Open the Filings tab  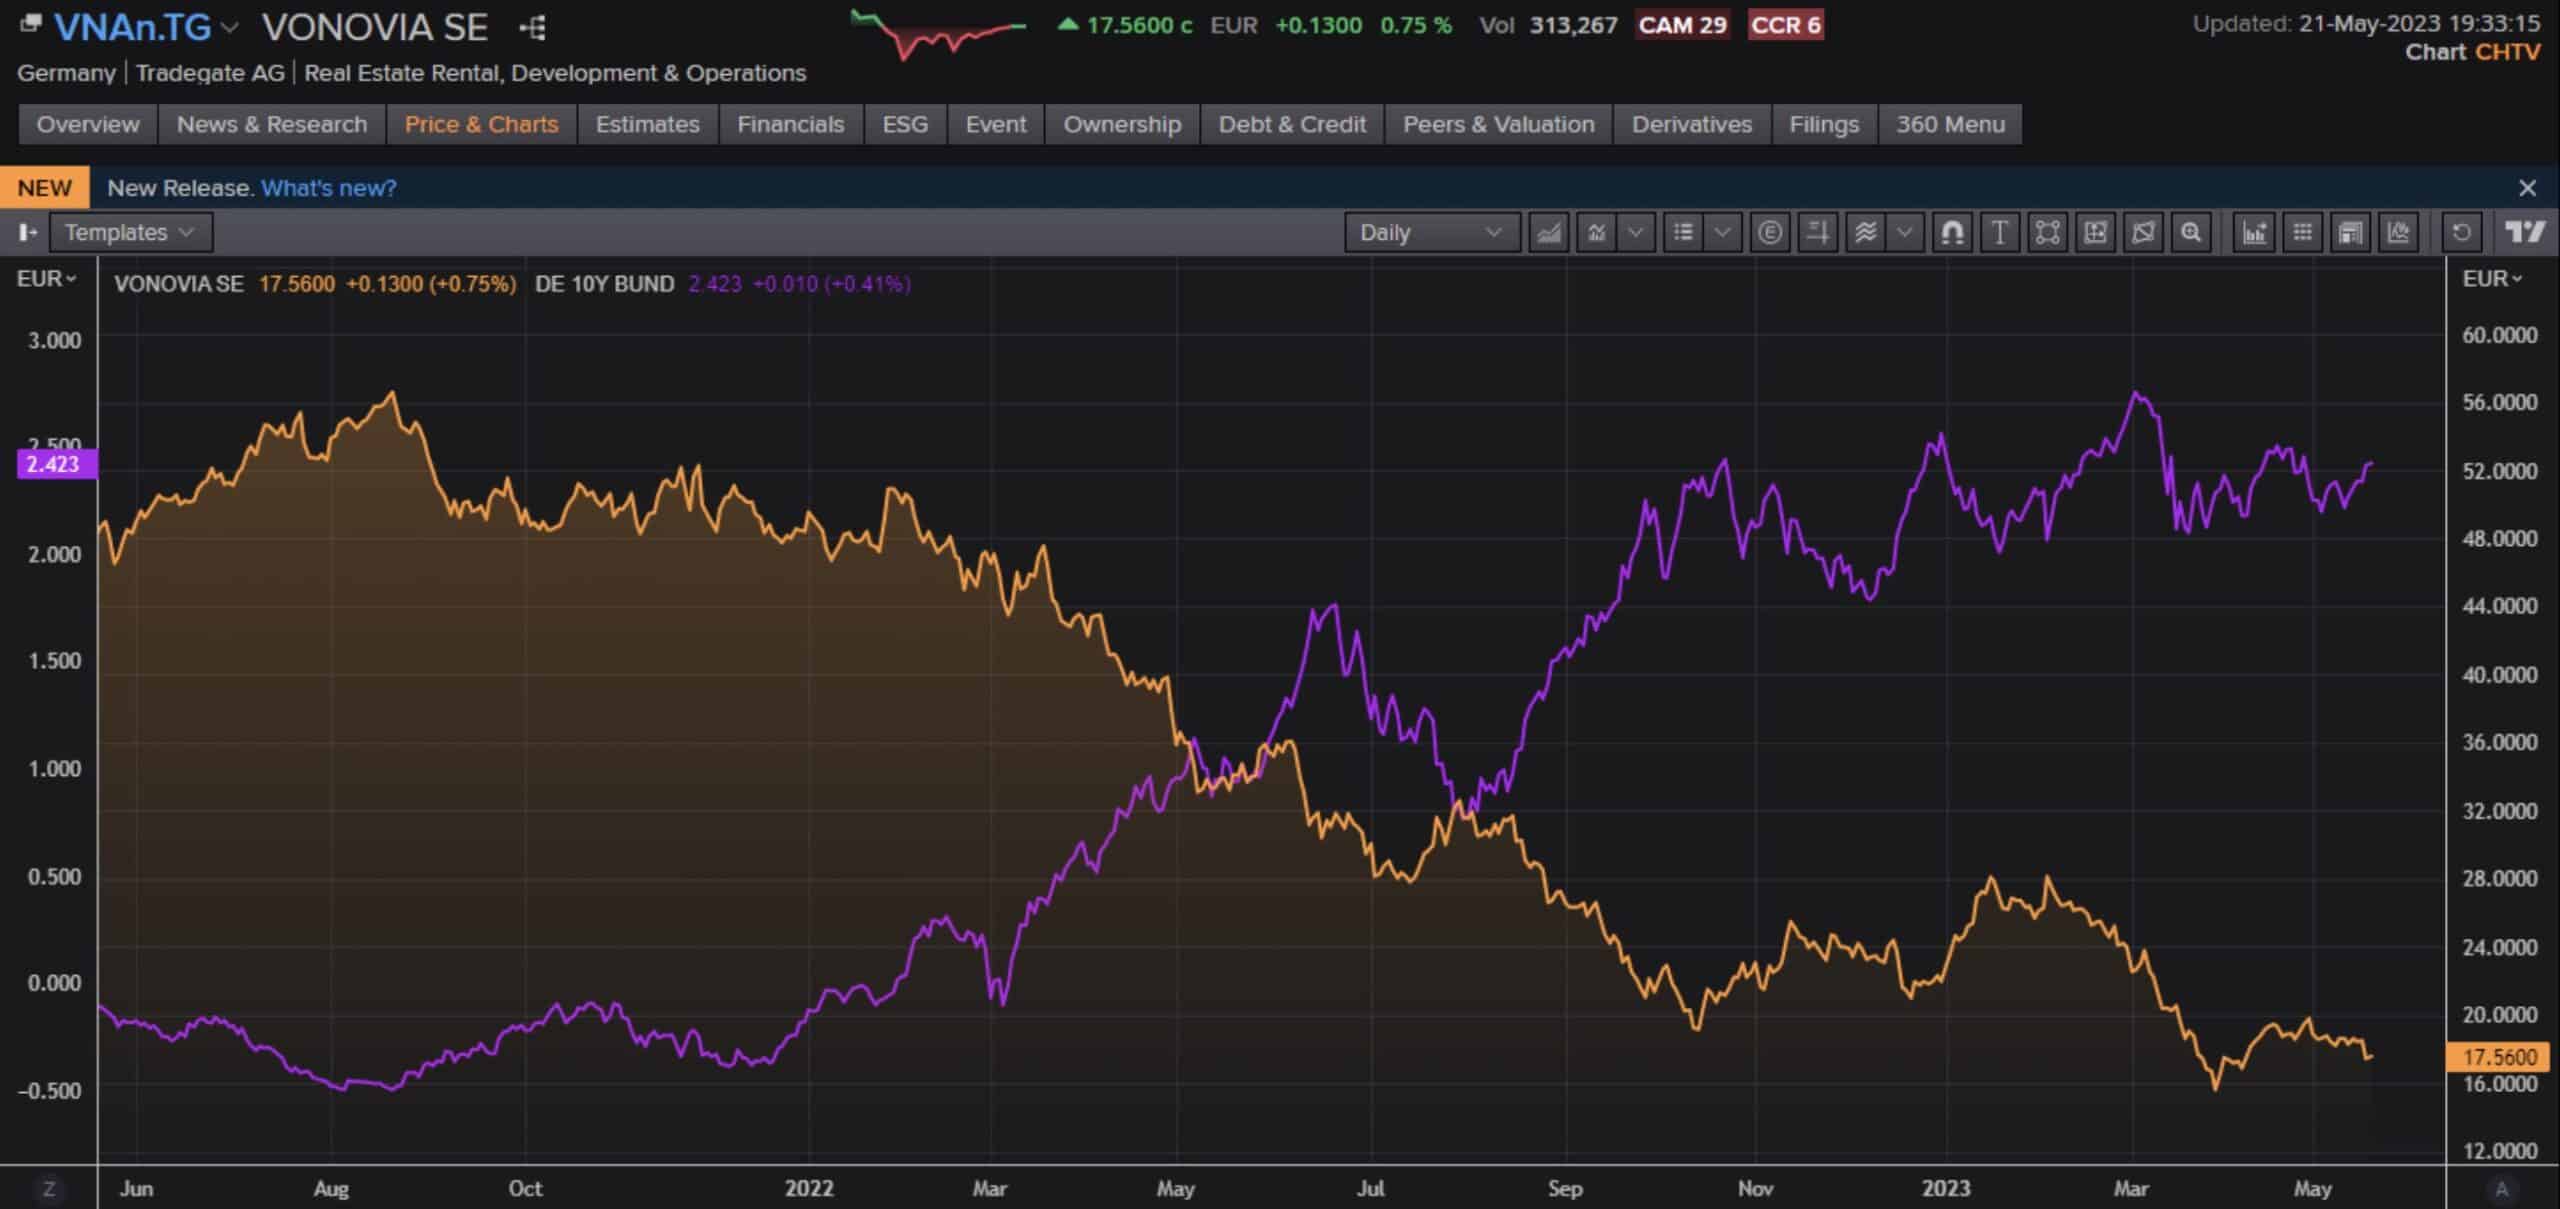1824,124
